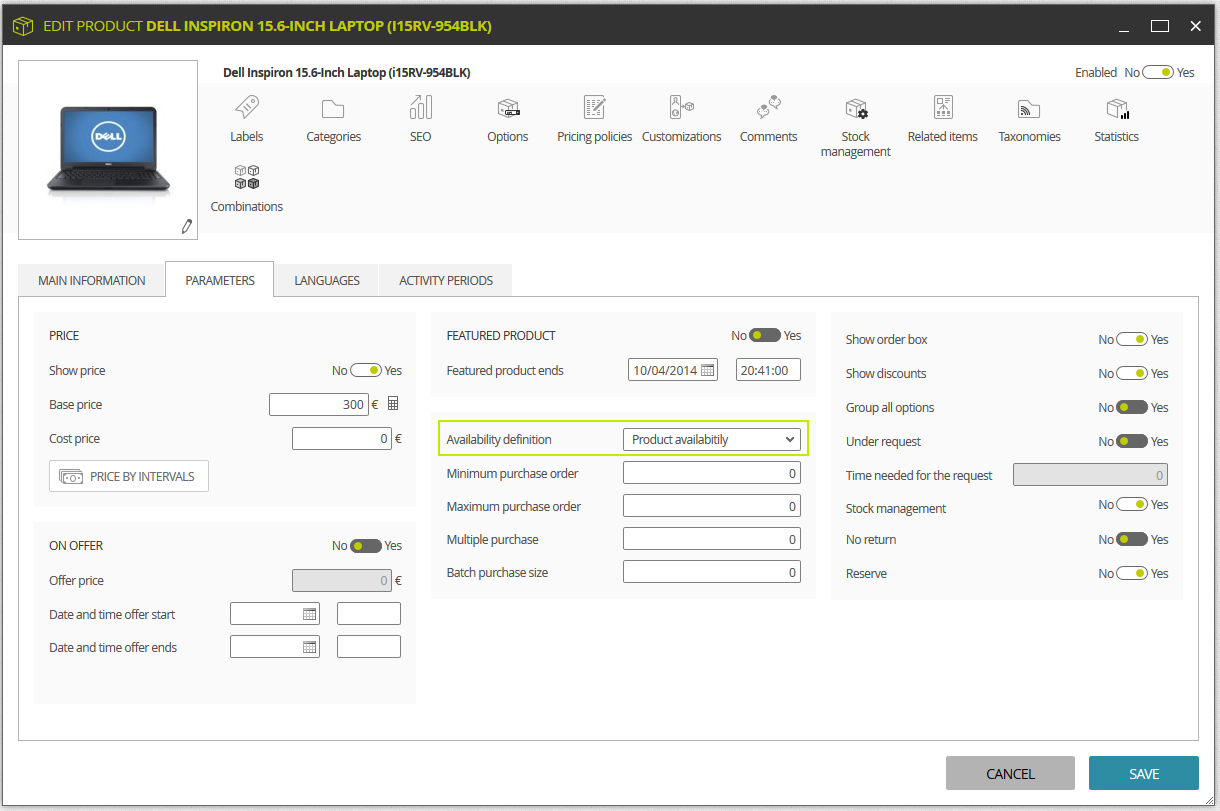Viewport: 1220px width, 811px height.
Task: Open the Statistics icon
Action: click(1117, 108)
